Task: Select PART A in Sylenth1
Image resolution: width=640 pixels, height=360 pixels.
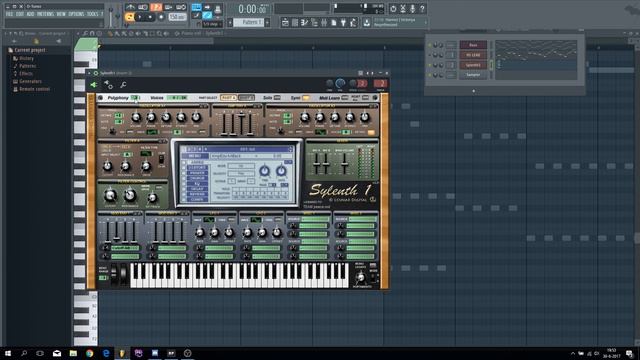Action: [x=228, y=98]
